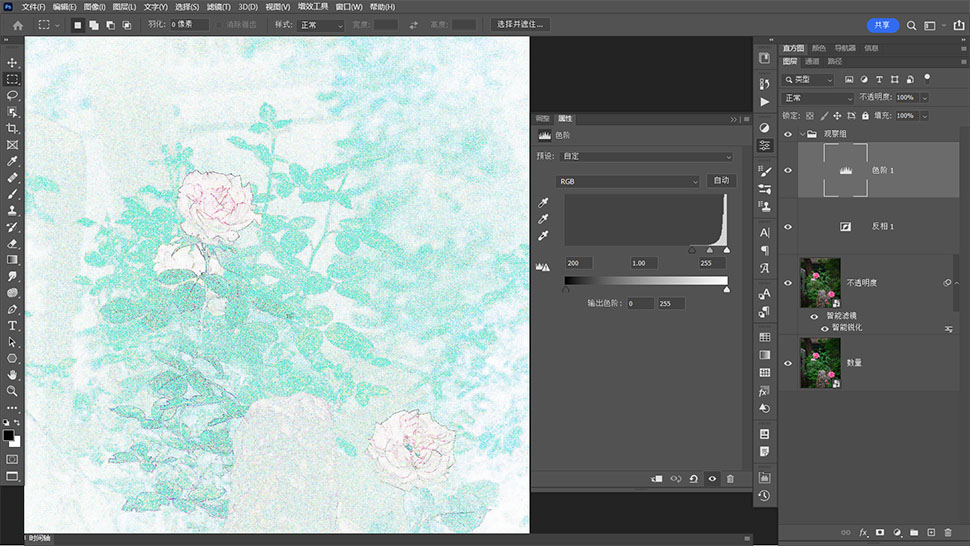The height and width of the screenshot is (546, 970).
Task: Toggle adjustment visibility eye in Properties panel
Action: (x=712, y=479)
